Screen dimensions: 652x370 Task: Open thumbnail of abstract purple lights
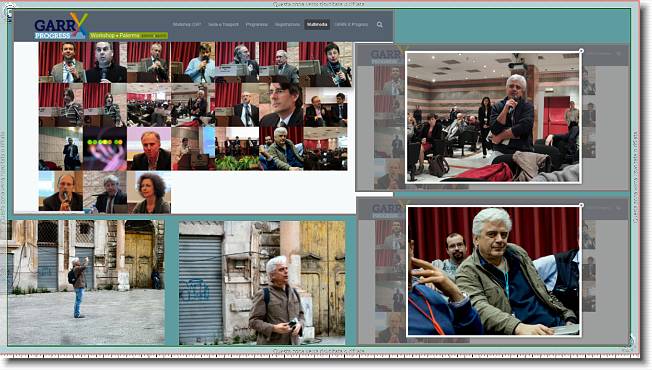(105, 148)
